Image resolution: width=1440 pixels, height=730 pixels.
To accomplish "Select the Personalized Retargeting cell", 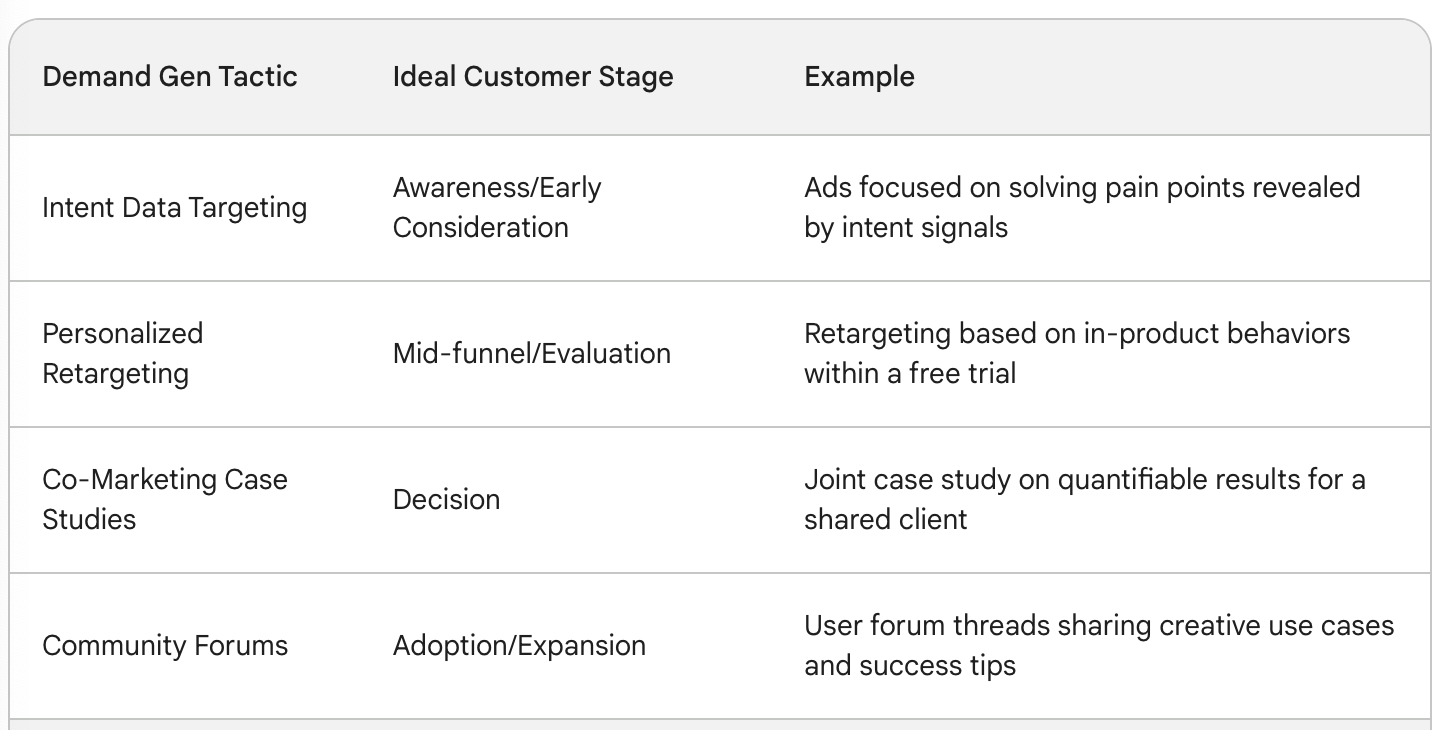I will (123, 353).
